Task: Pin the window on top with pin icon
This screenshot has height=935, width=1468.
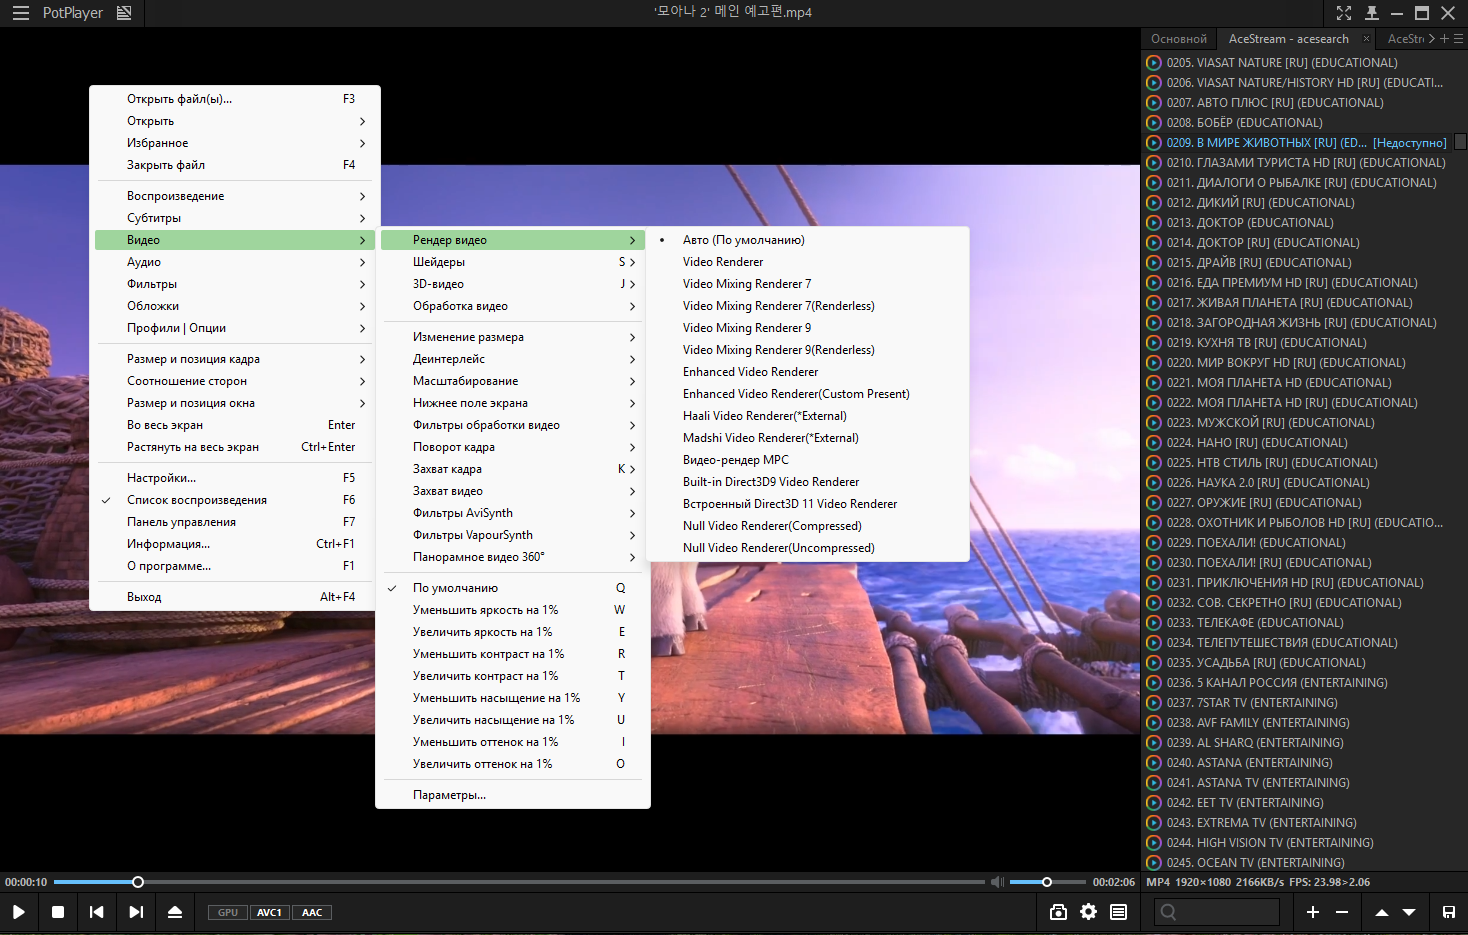Action: (1372, 13)
